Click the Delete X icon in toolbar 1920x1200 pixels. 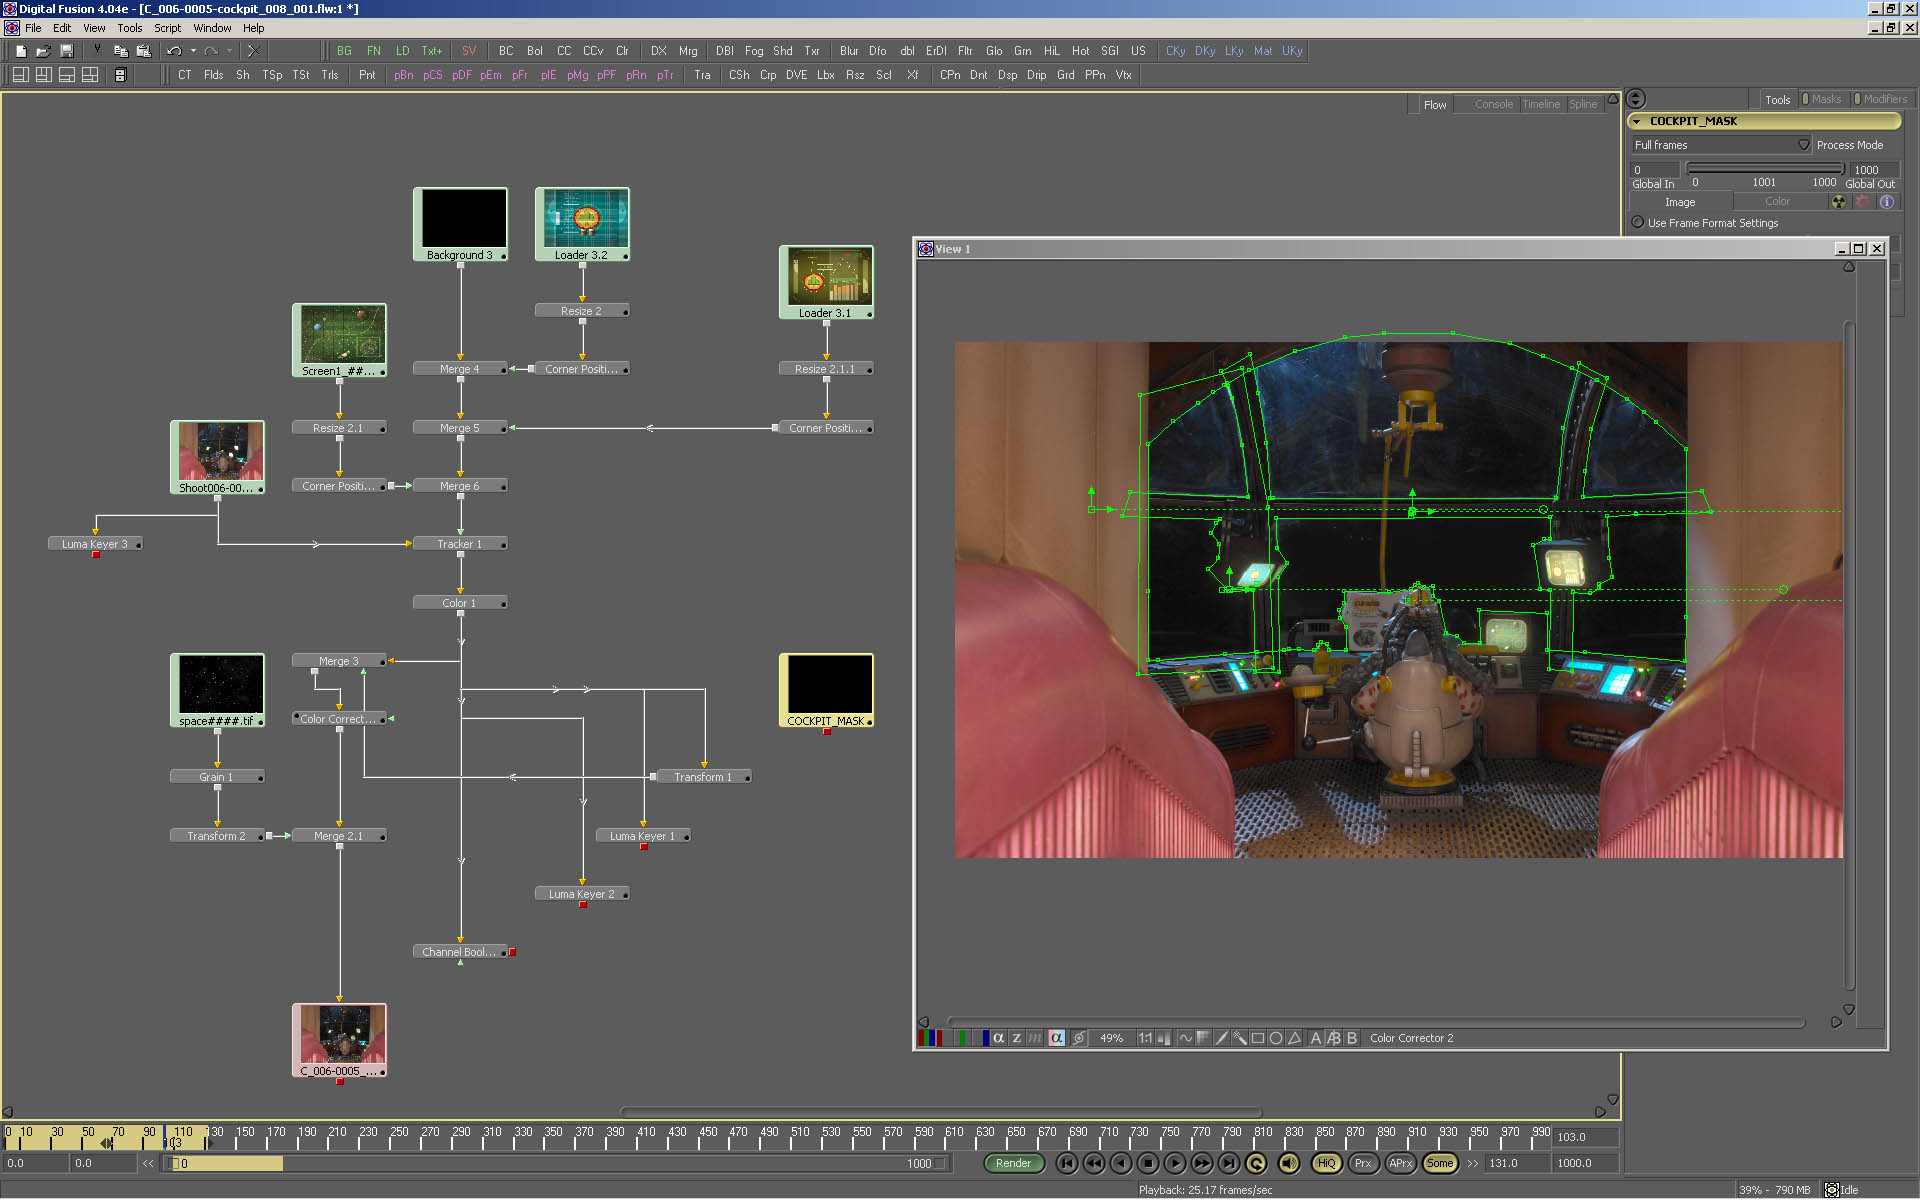254,51
